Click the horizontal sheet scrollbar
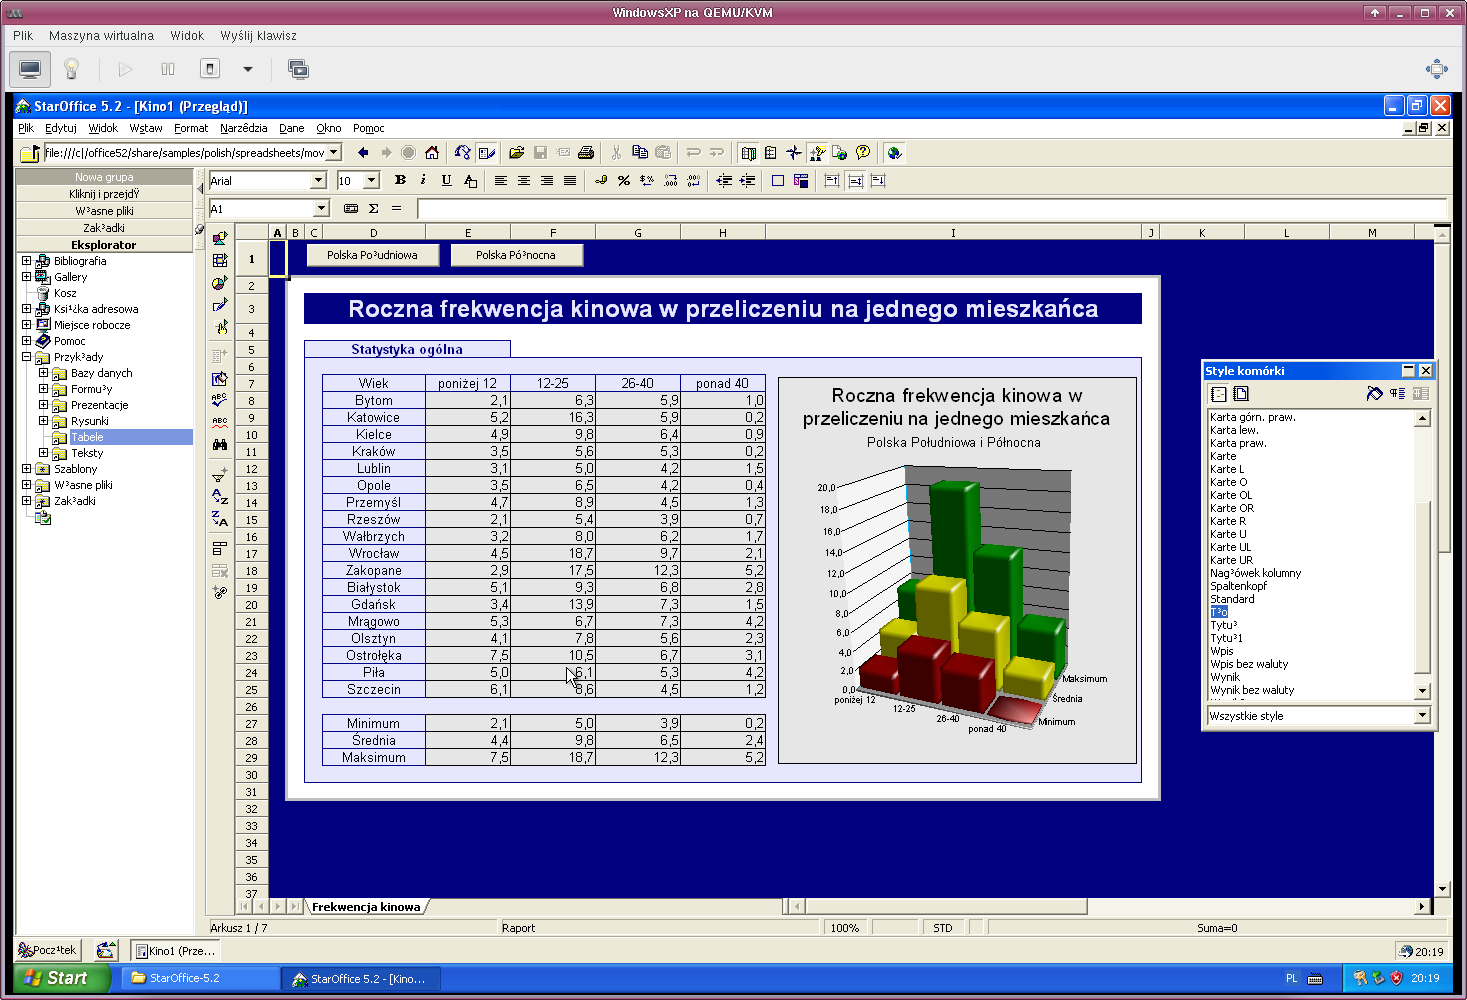This screenshot has width=1467, height=1000. [1109, 907]
